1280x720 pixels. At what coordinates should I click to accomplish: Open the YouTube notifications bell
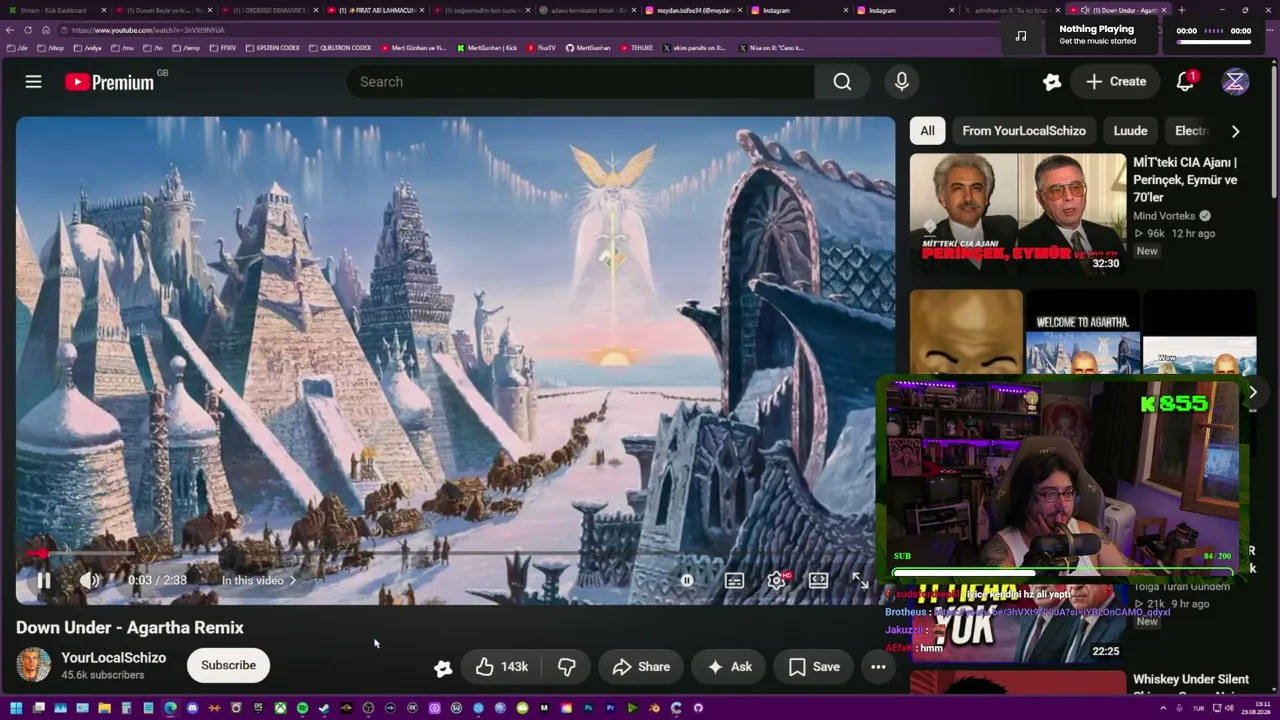coord(1185,82)
